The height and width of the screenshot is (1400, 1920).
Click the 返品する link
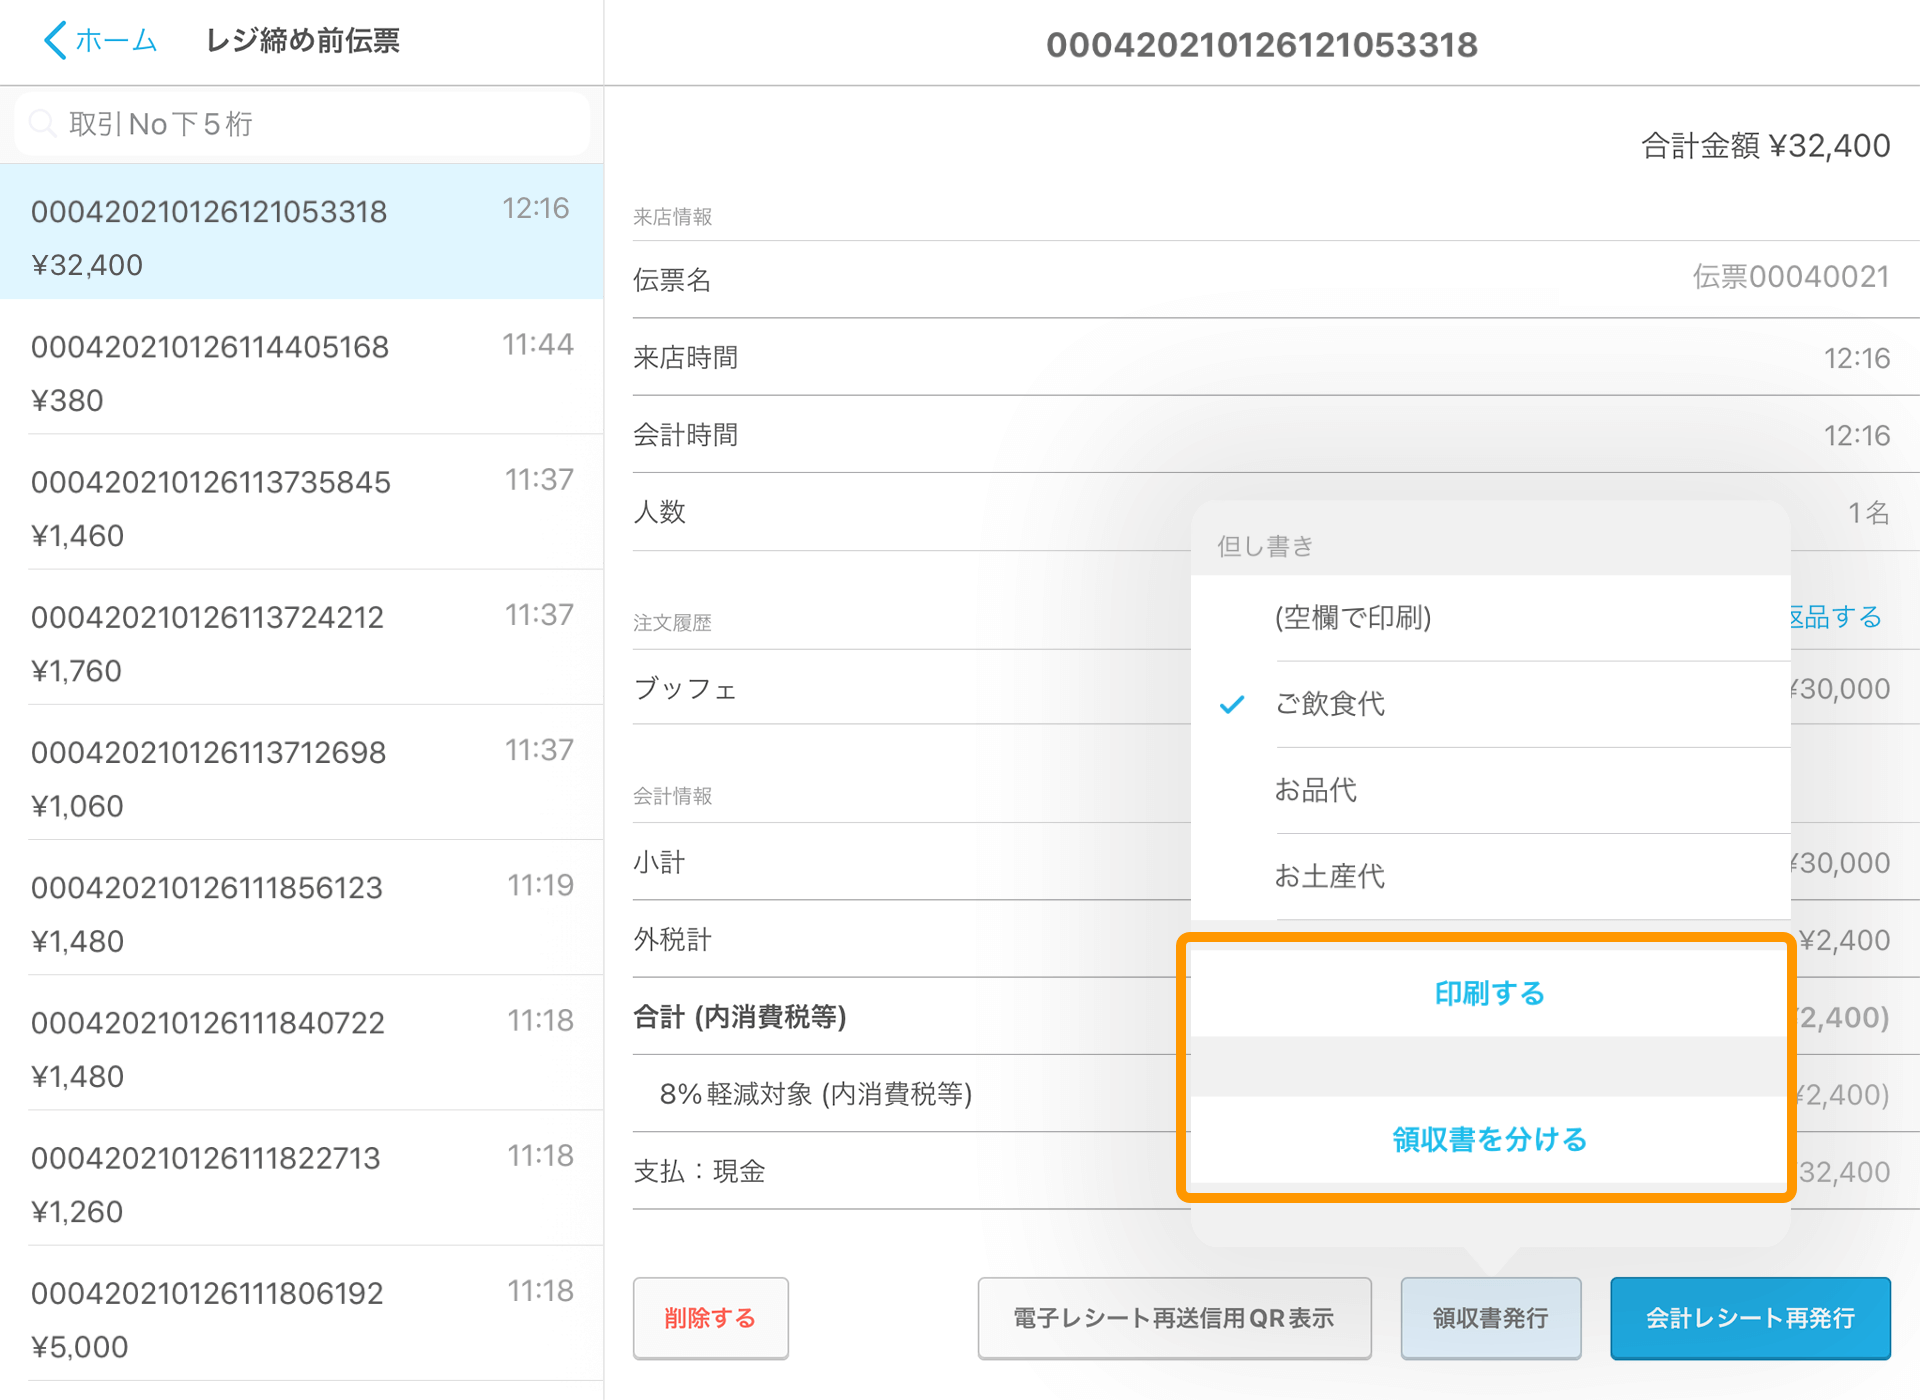[x=1836, y=617]
